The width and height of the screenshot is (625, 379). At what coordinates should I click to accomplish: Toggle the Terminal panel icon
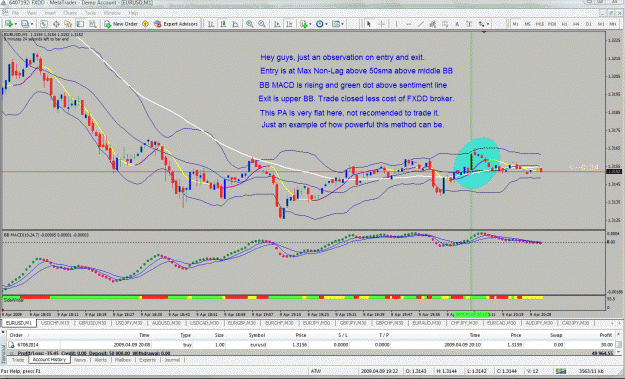point(80,24)
